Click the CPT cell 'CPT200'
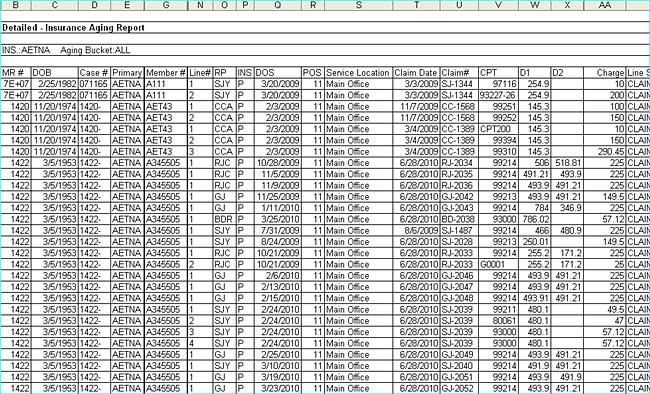This screenshot has width=650, height=394. click(x=498, y=129)
